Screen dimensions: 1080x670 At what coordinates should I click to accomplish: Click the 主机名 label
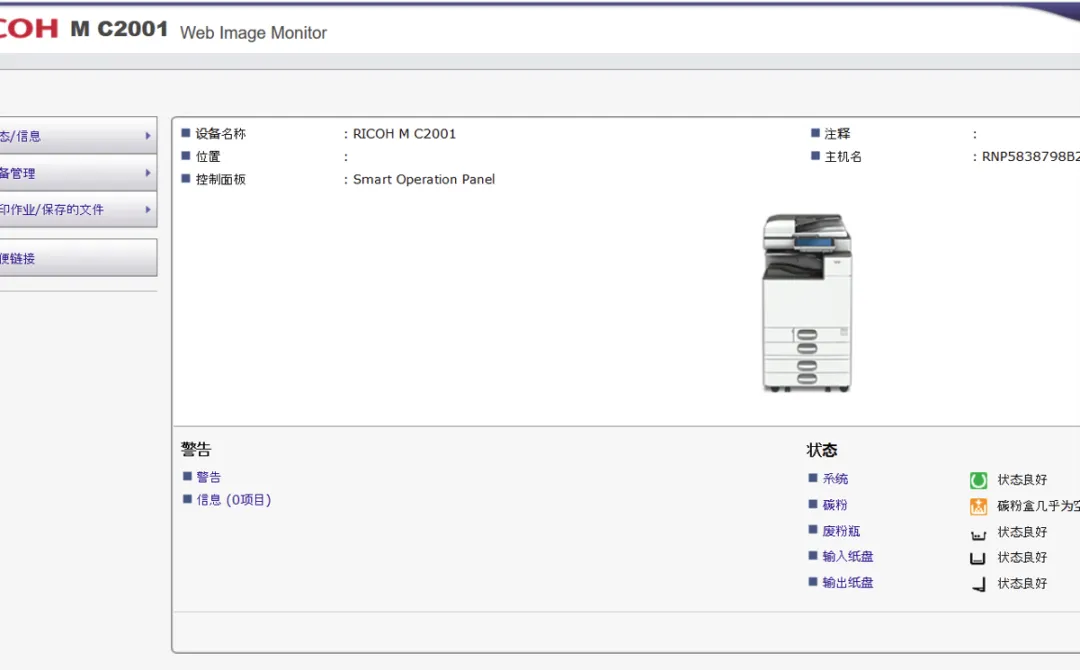tap(844, 156)
